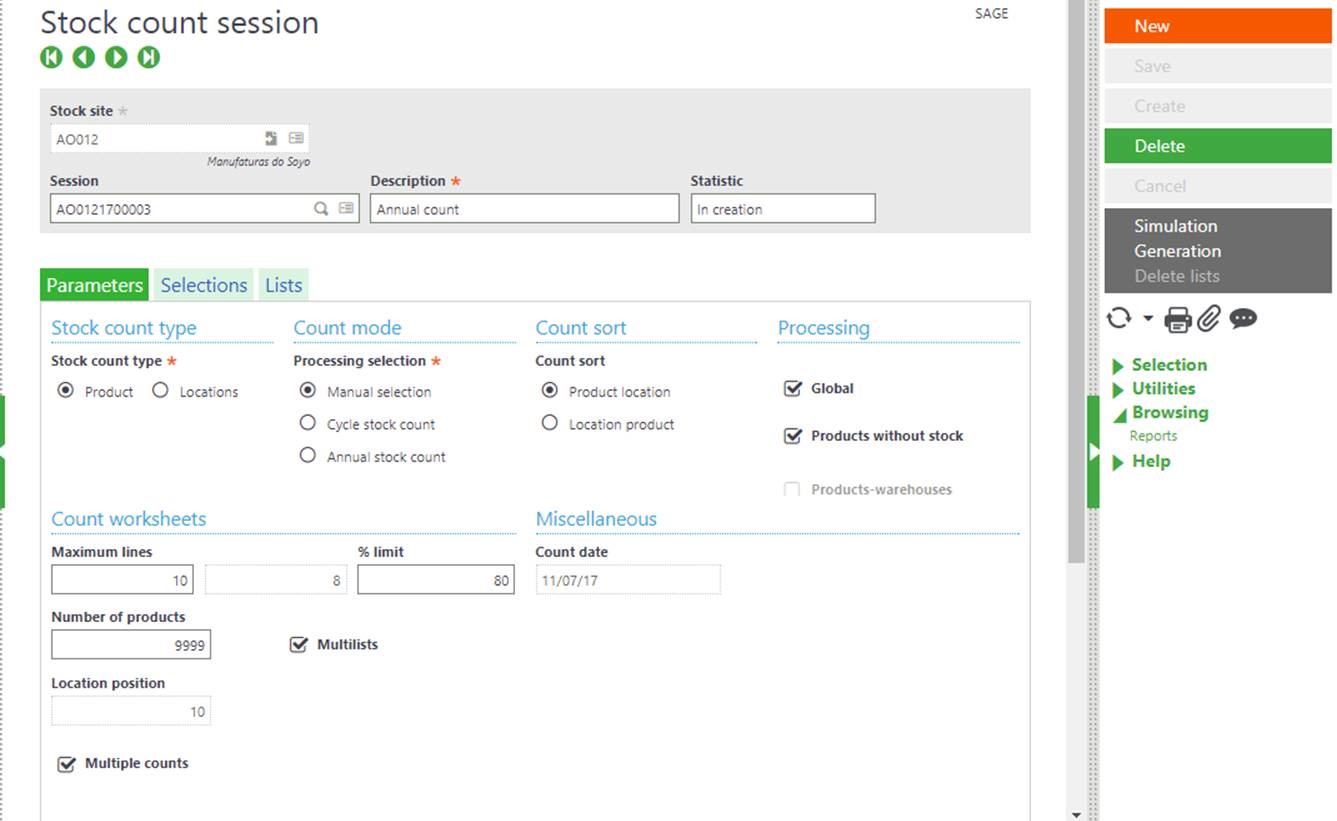Click inside the Count date field
This screenshot has width=1337, height=821.
(x=627, y=578)
